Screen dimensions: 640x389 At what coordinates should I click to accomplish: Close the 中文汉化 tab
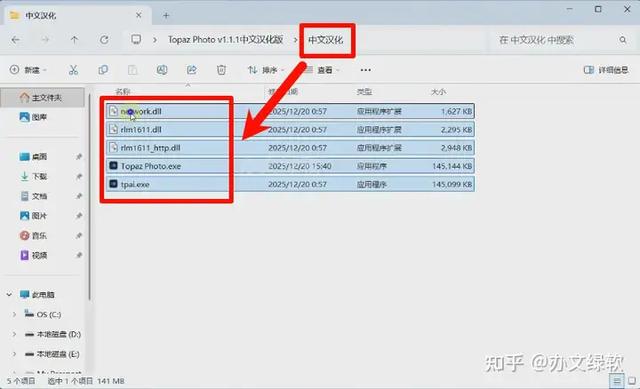tap(139, 15)
